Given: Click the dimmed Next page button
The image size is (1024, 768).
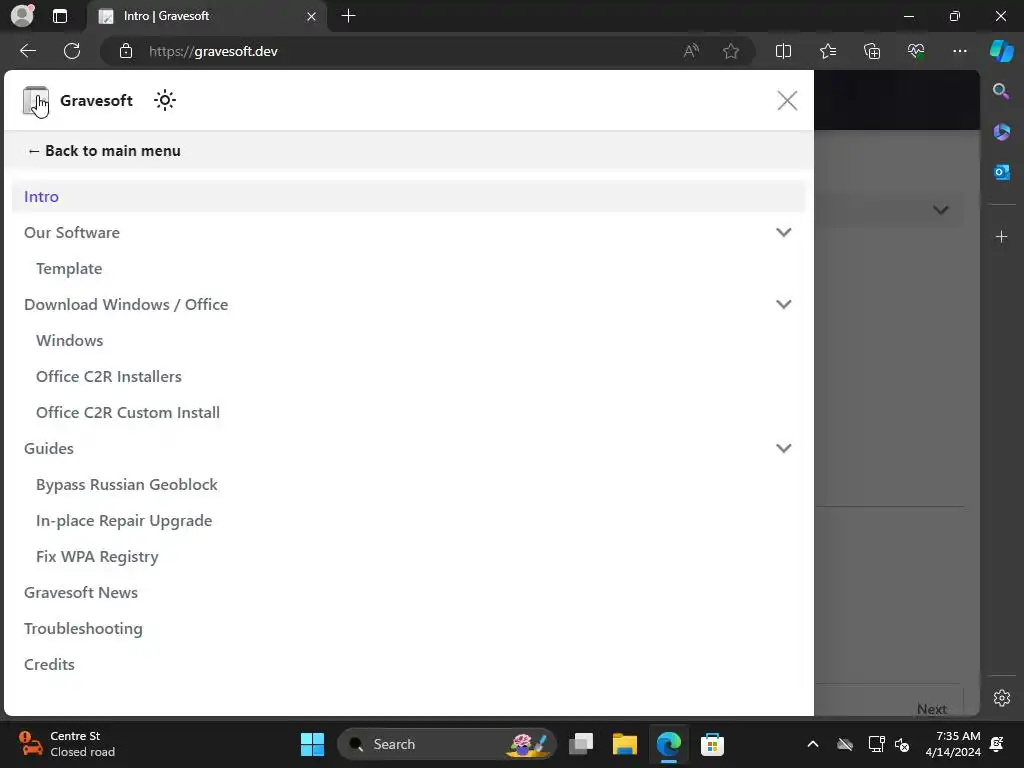Looking at the screenshot, I should [931, 709].
